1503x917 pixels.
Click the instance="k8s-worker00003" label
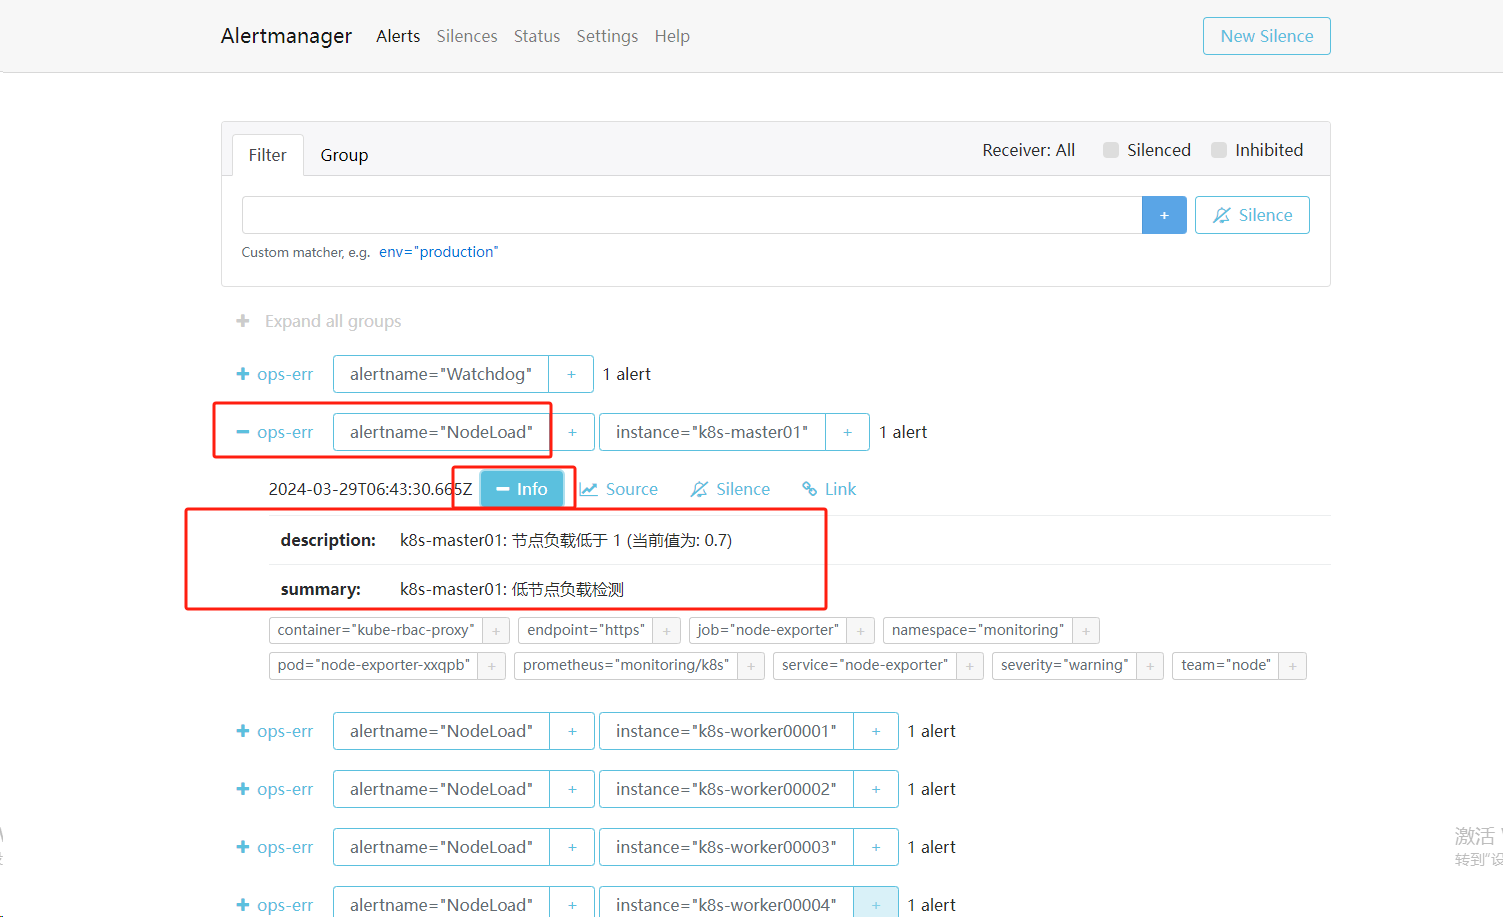click(726, 847)
